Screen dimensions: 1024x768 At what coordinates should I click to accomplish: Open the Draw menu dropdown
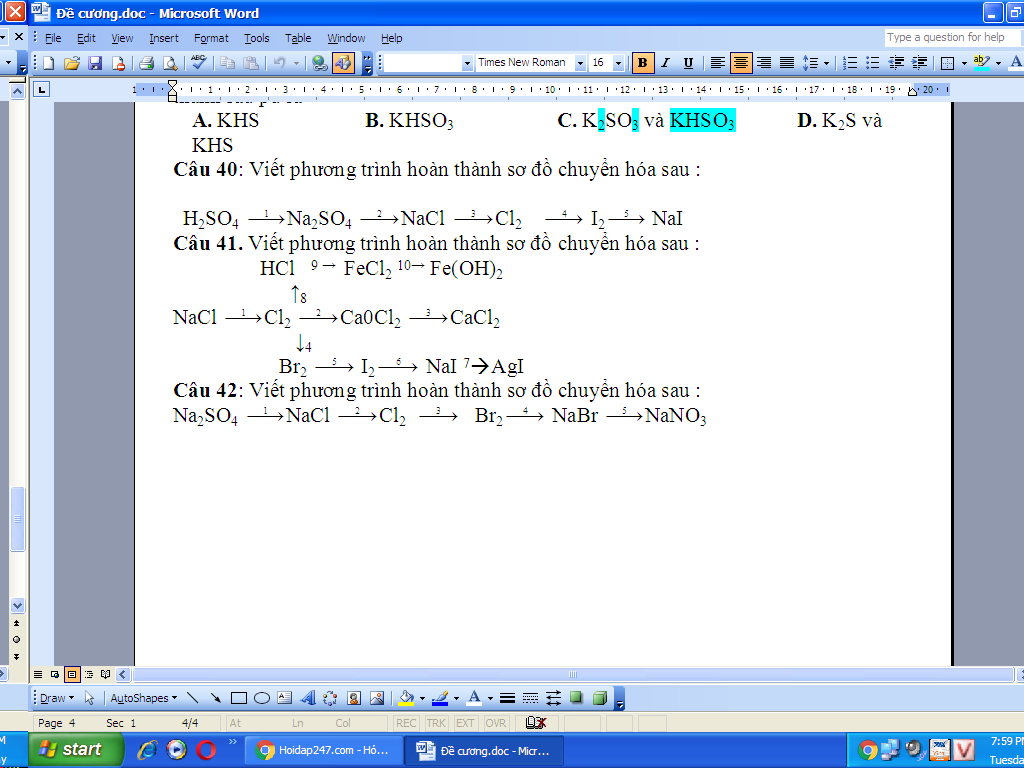pos(57,698)
